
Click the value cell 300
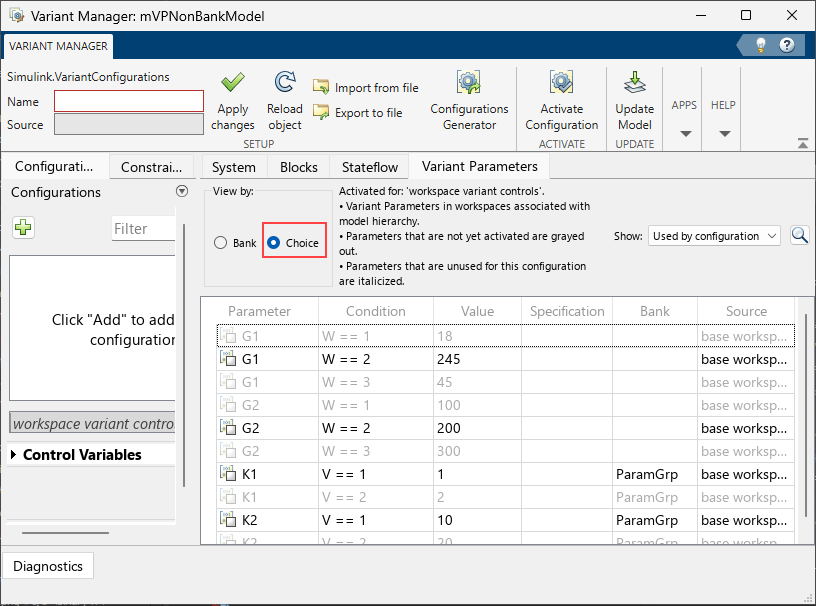477,450
